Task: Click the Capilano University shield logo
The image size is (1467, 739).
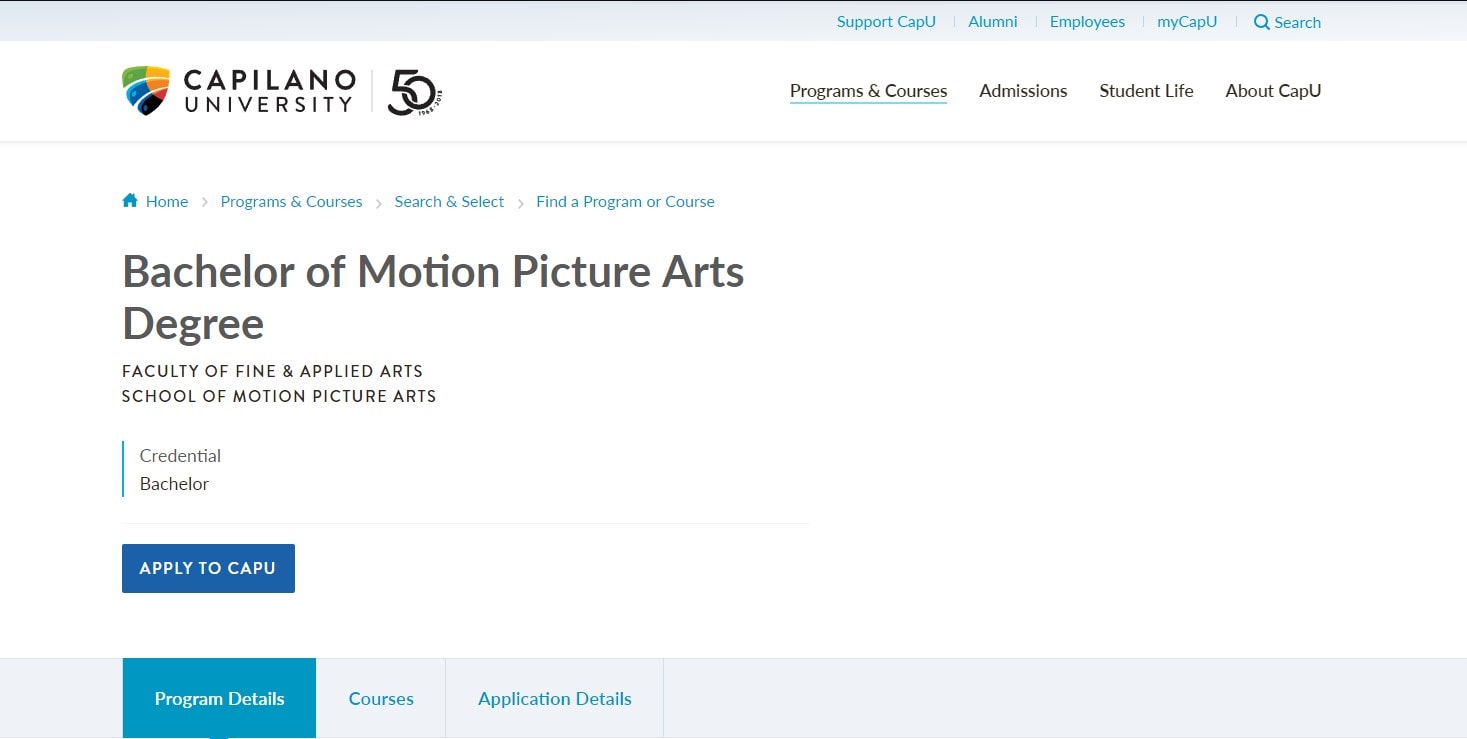Action: [x=146, y=91]
